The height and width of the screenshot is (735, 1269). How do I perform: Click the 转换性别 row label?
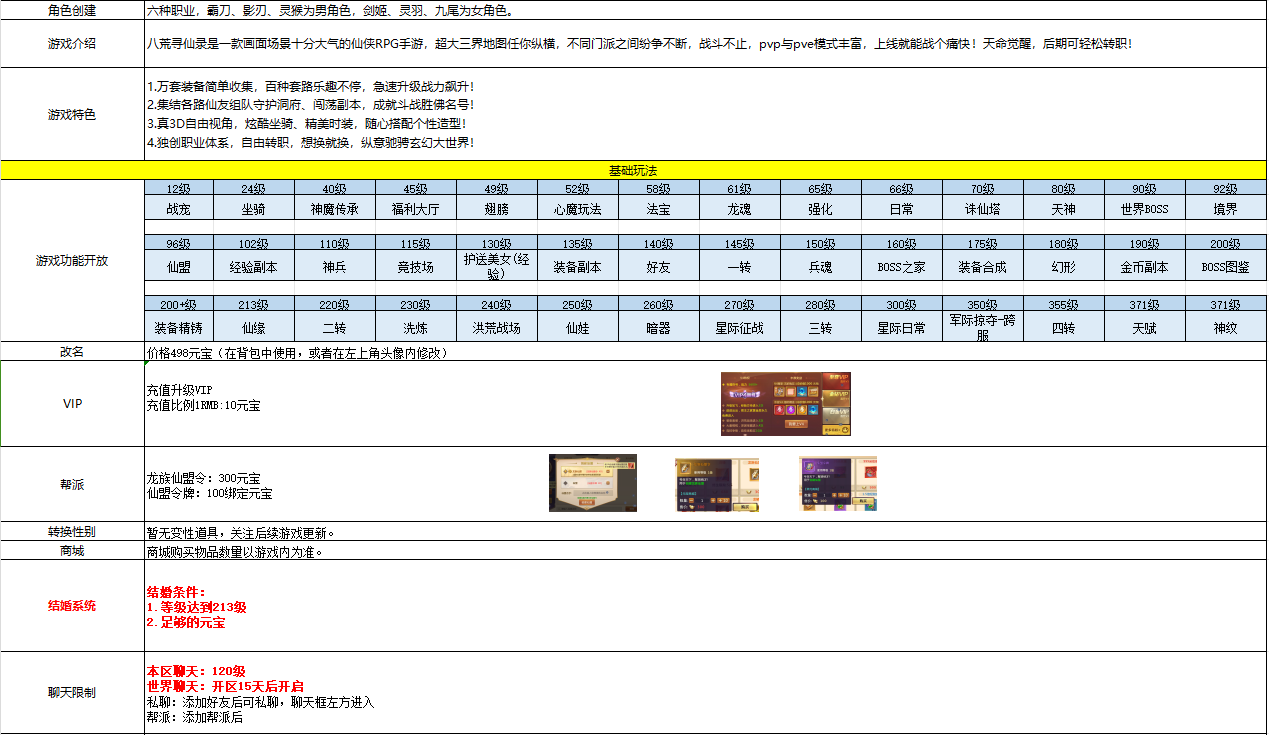[x=72, y=532]
